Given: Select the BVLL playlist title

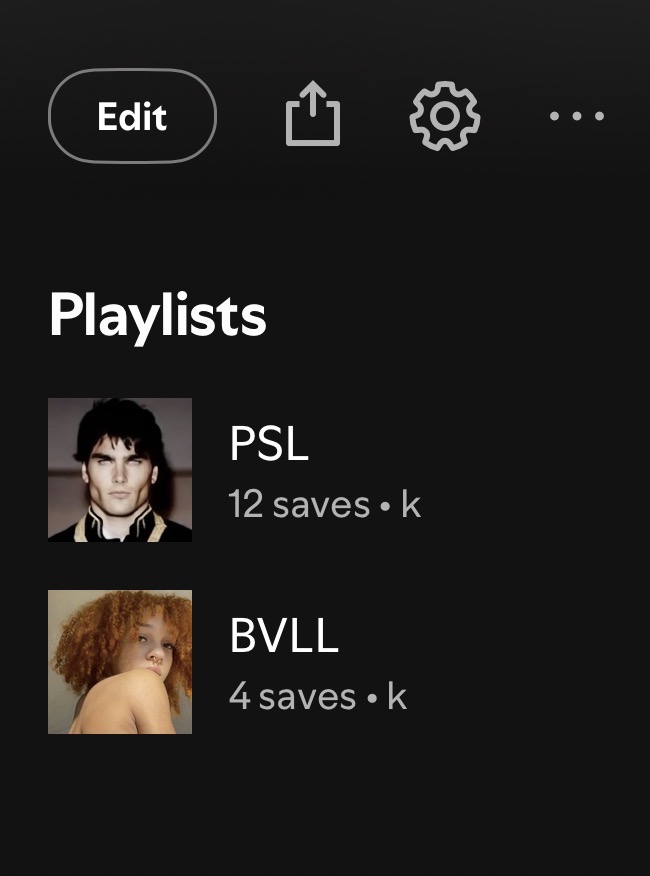Looking at the screenshot, I should [284, 636].
